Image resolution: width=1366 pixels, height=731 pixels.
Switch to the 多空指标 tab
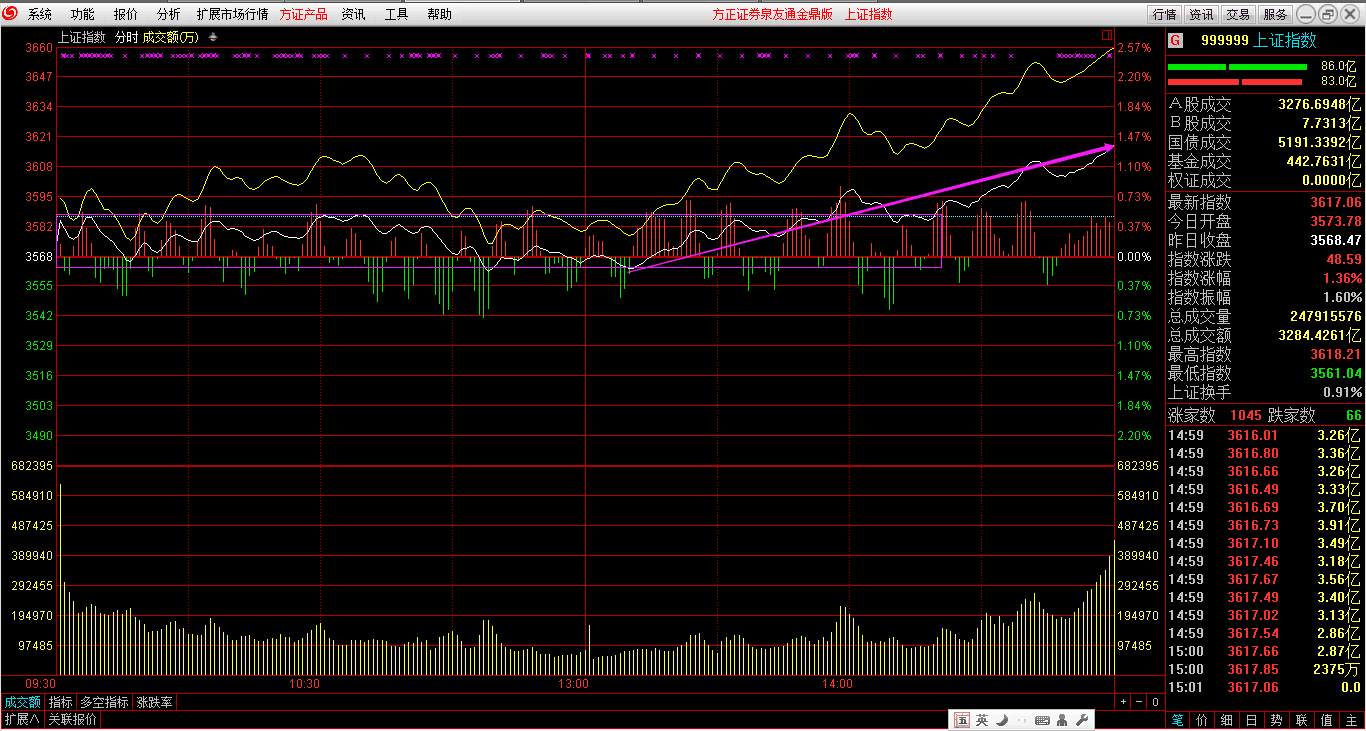(x=104, y=702)
